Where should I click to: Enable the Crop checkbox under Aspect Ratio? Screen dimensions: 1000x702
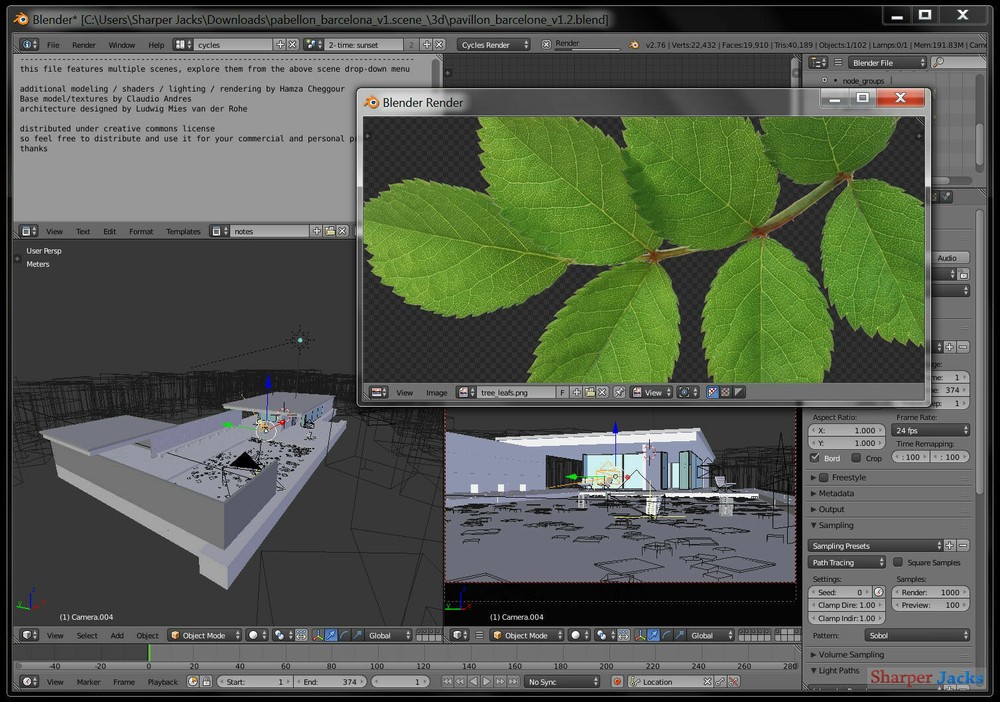(855, 458)
